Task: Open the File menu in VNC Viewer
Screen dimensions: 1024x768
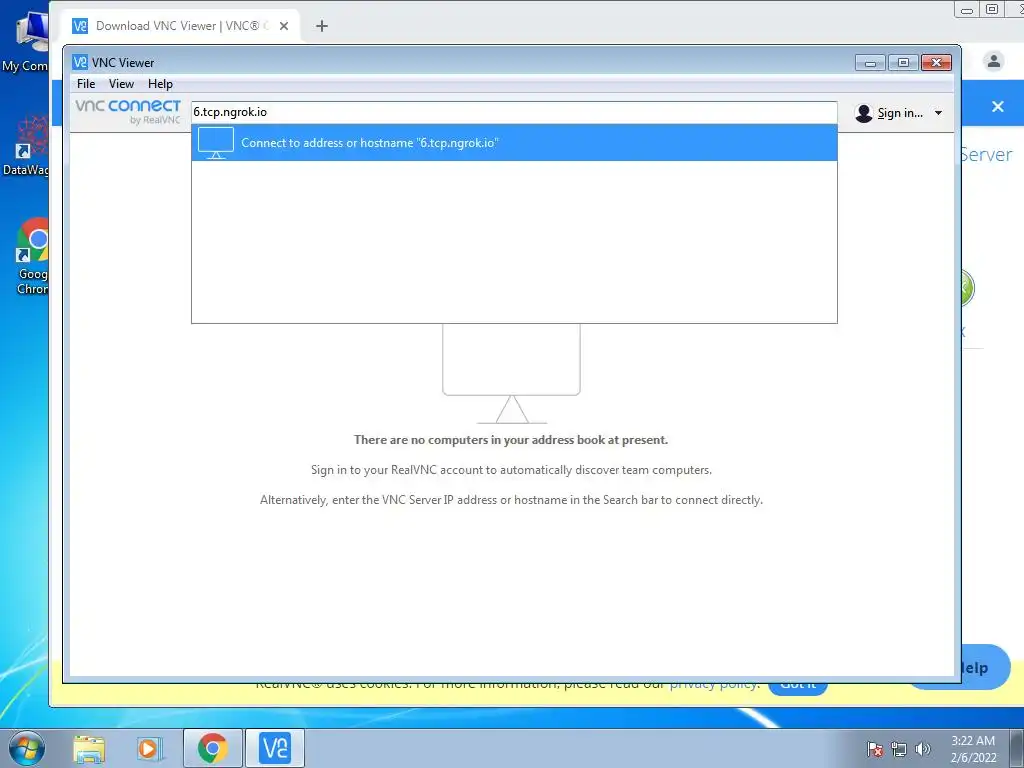Action: [86, 84]
